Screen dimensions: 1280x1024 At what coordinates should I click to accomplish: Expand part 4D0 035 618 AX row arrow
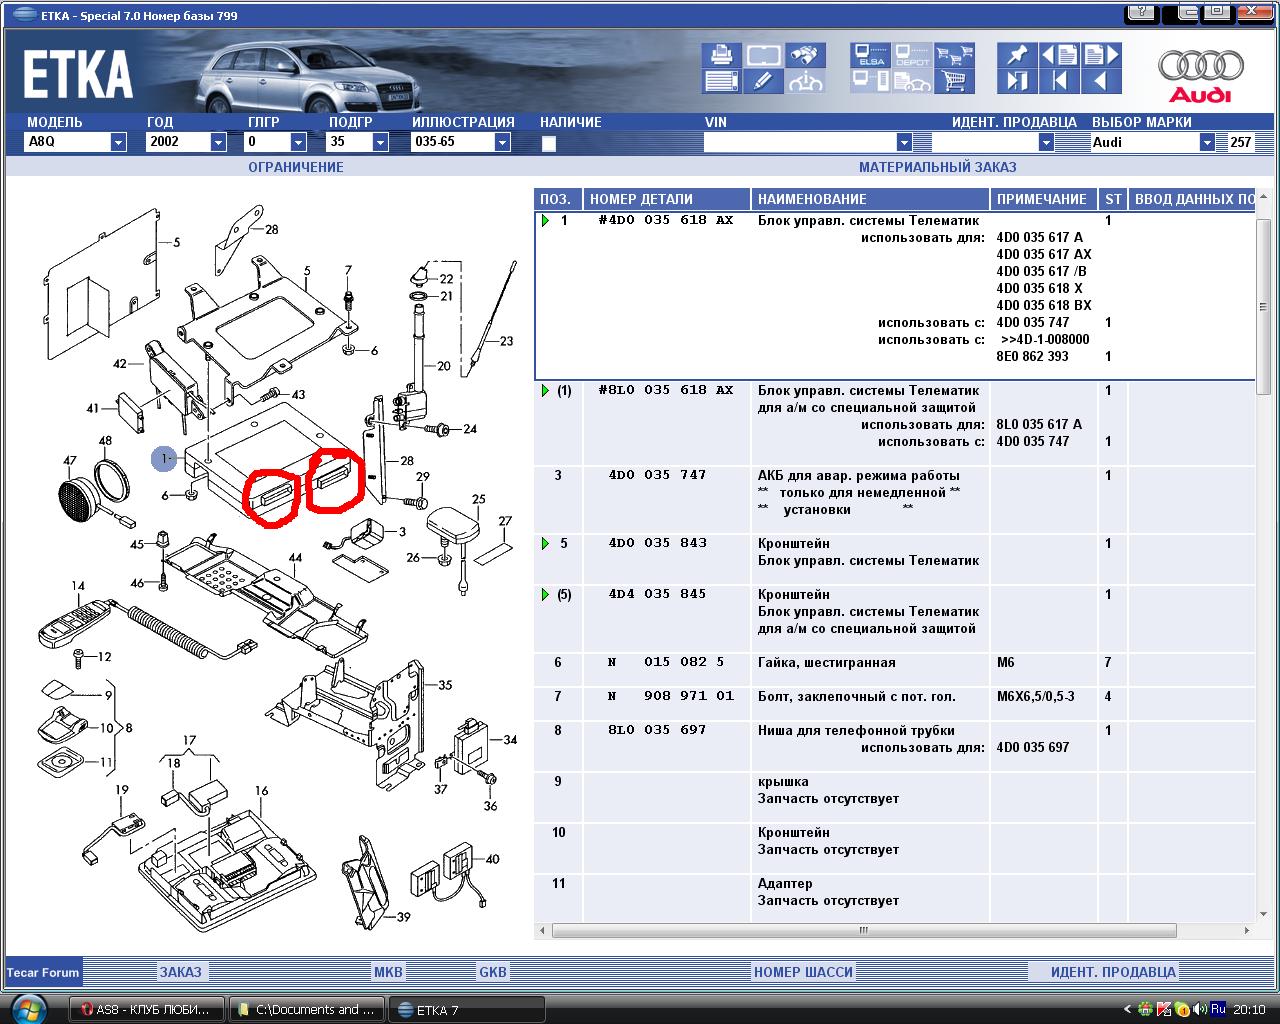(545, 220)
